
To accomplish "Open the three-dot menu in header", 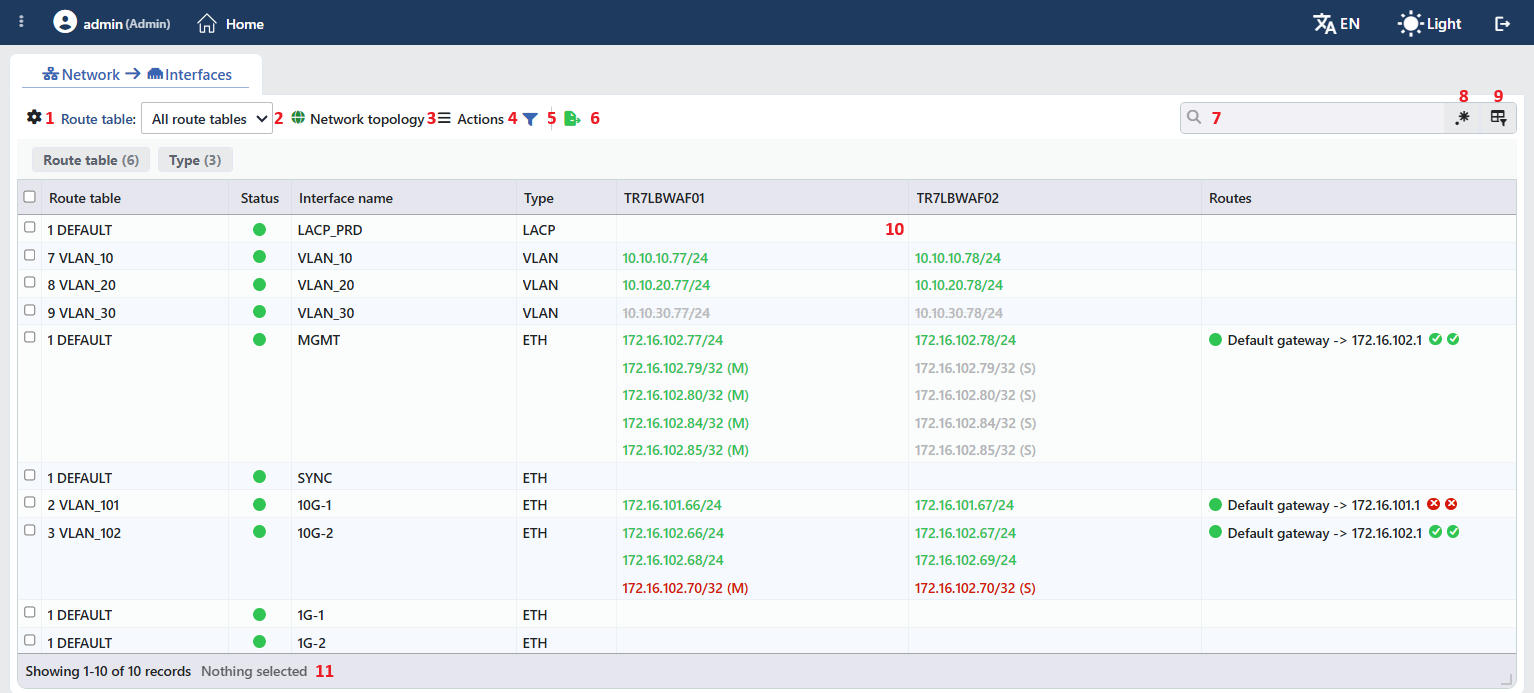I will [22, 22].
